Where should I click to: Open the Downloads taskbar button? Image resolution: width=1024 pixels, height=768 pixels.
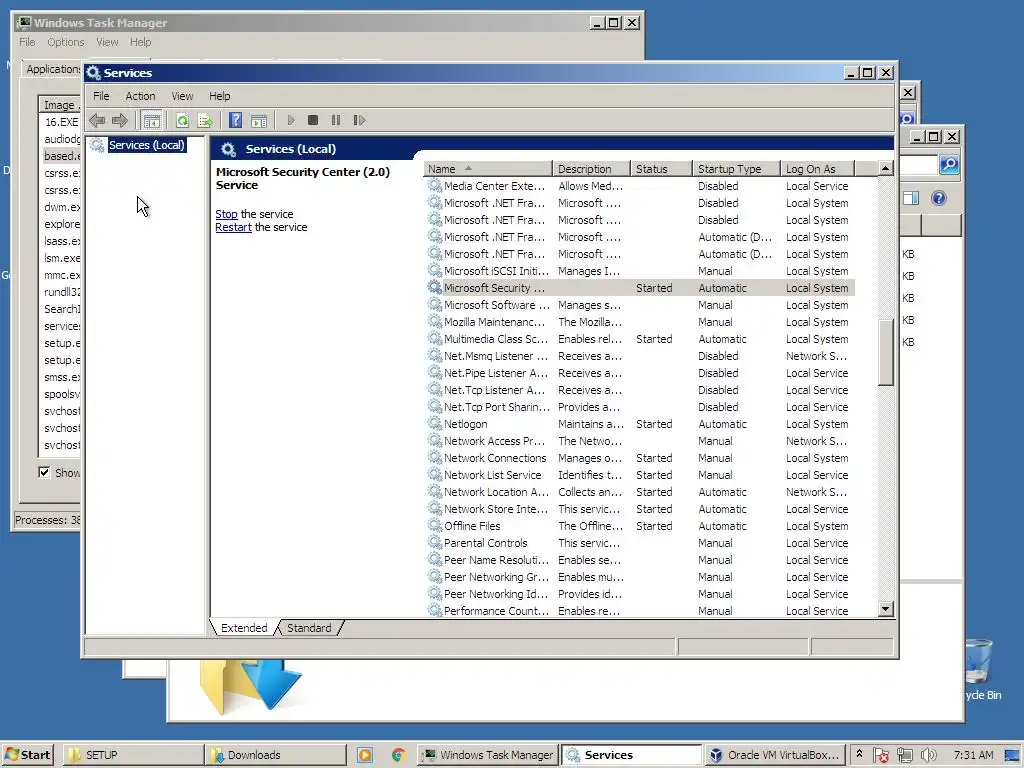click(276, 755)
